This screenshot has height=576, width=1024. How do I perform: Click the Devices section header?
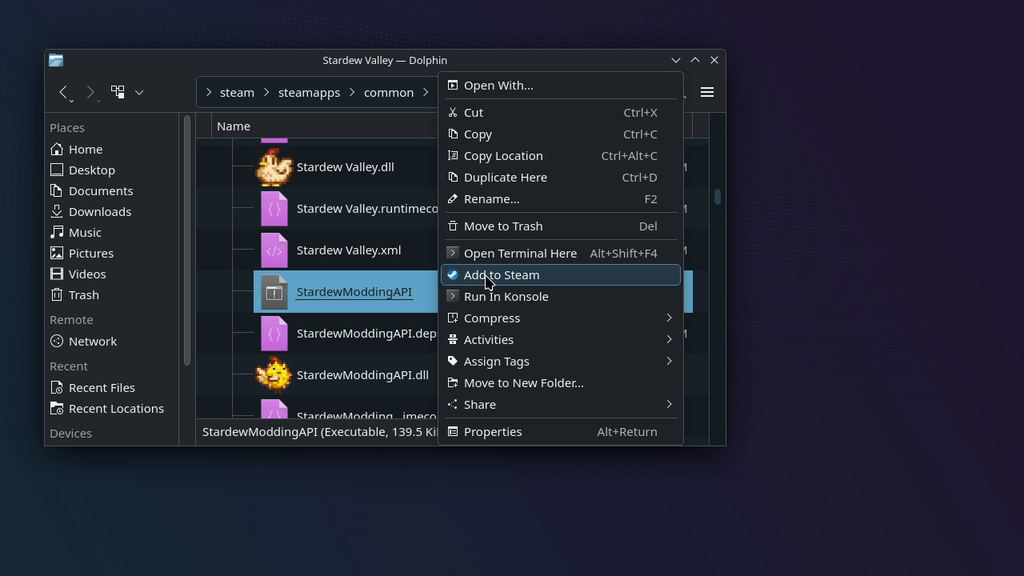(x=71, y=434)
